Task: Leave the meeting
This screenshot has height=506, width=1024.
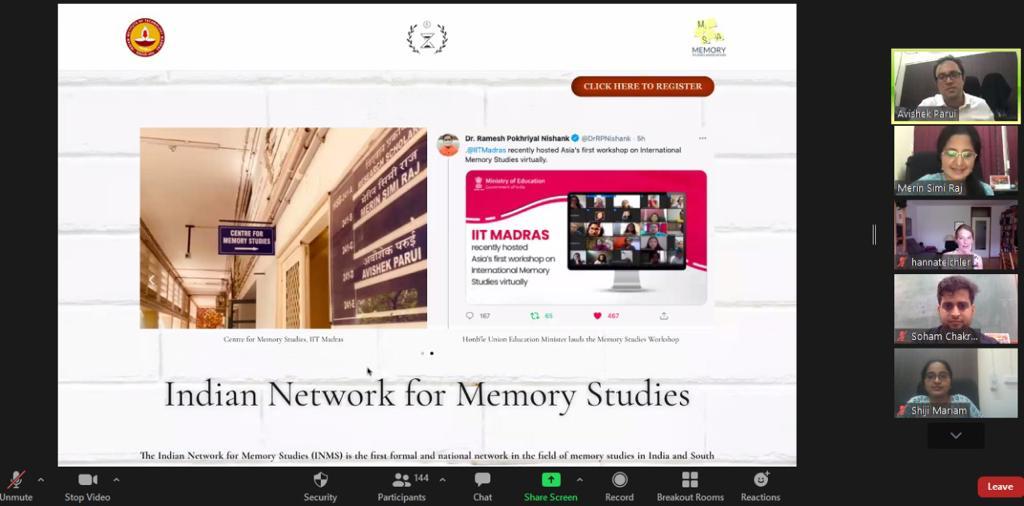Action: pos(999,487)
